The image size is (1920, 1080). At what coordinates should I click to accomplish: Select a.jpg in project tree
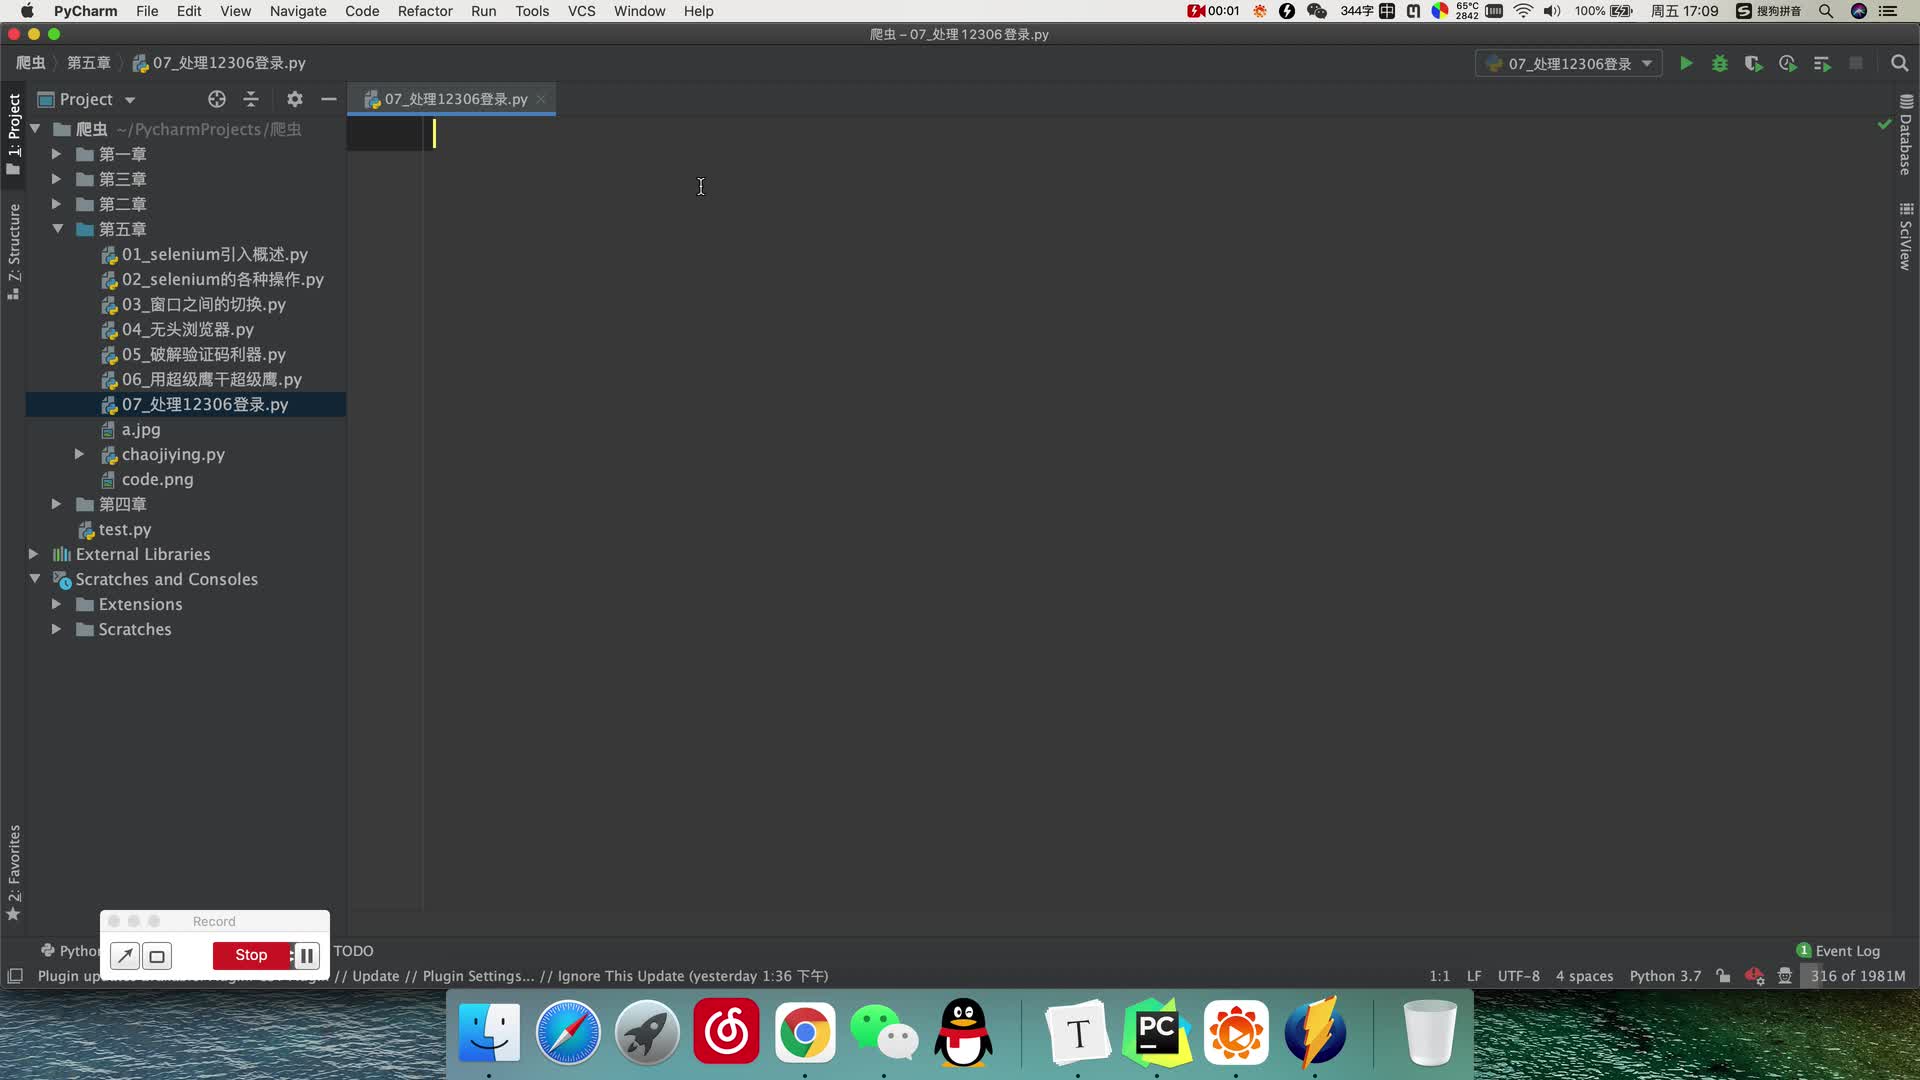(x=141, y=429)
